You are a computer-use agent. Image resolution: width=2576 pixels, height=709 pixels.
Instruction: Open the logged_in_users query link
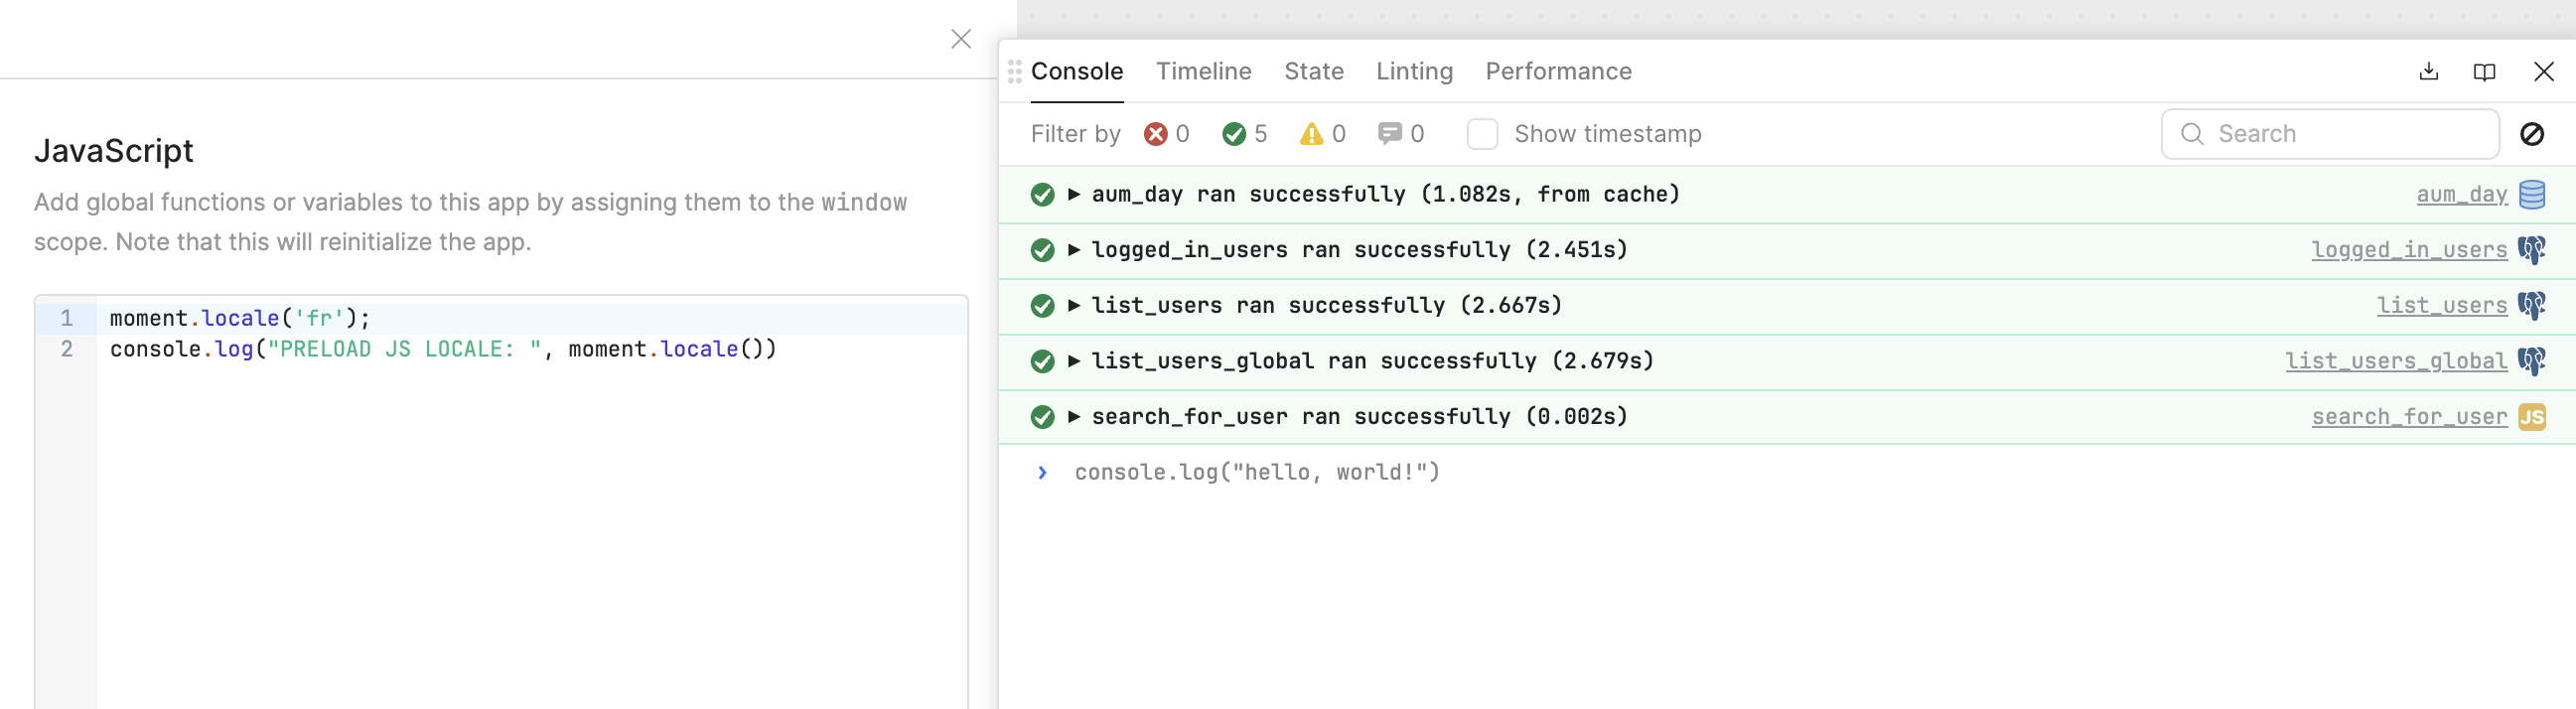2408,250
